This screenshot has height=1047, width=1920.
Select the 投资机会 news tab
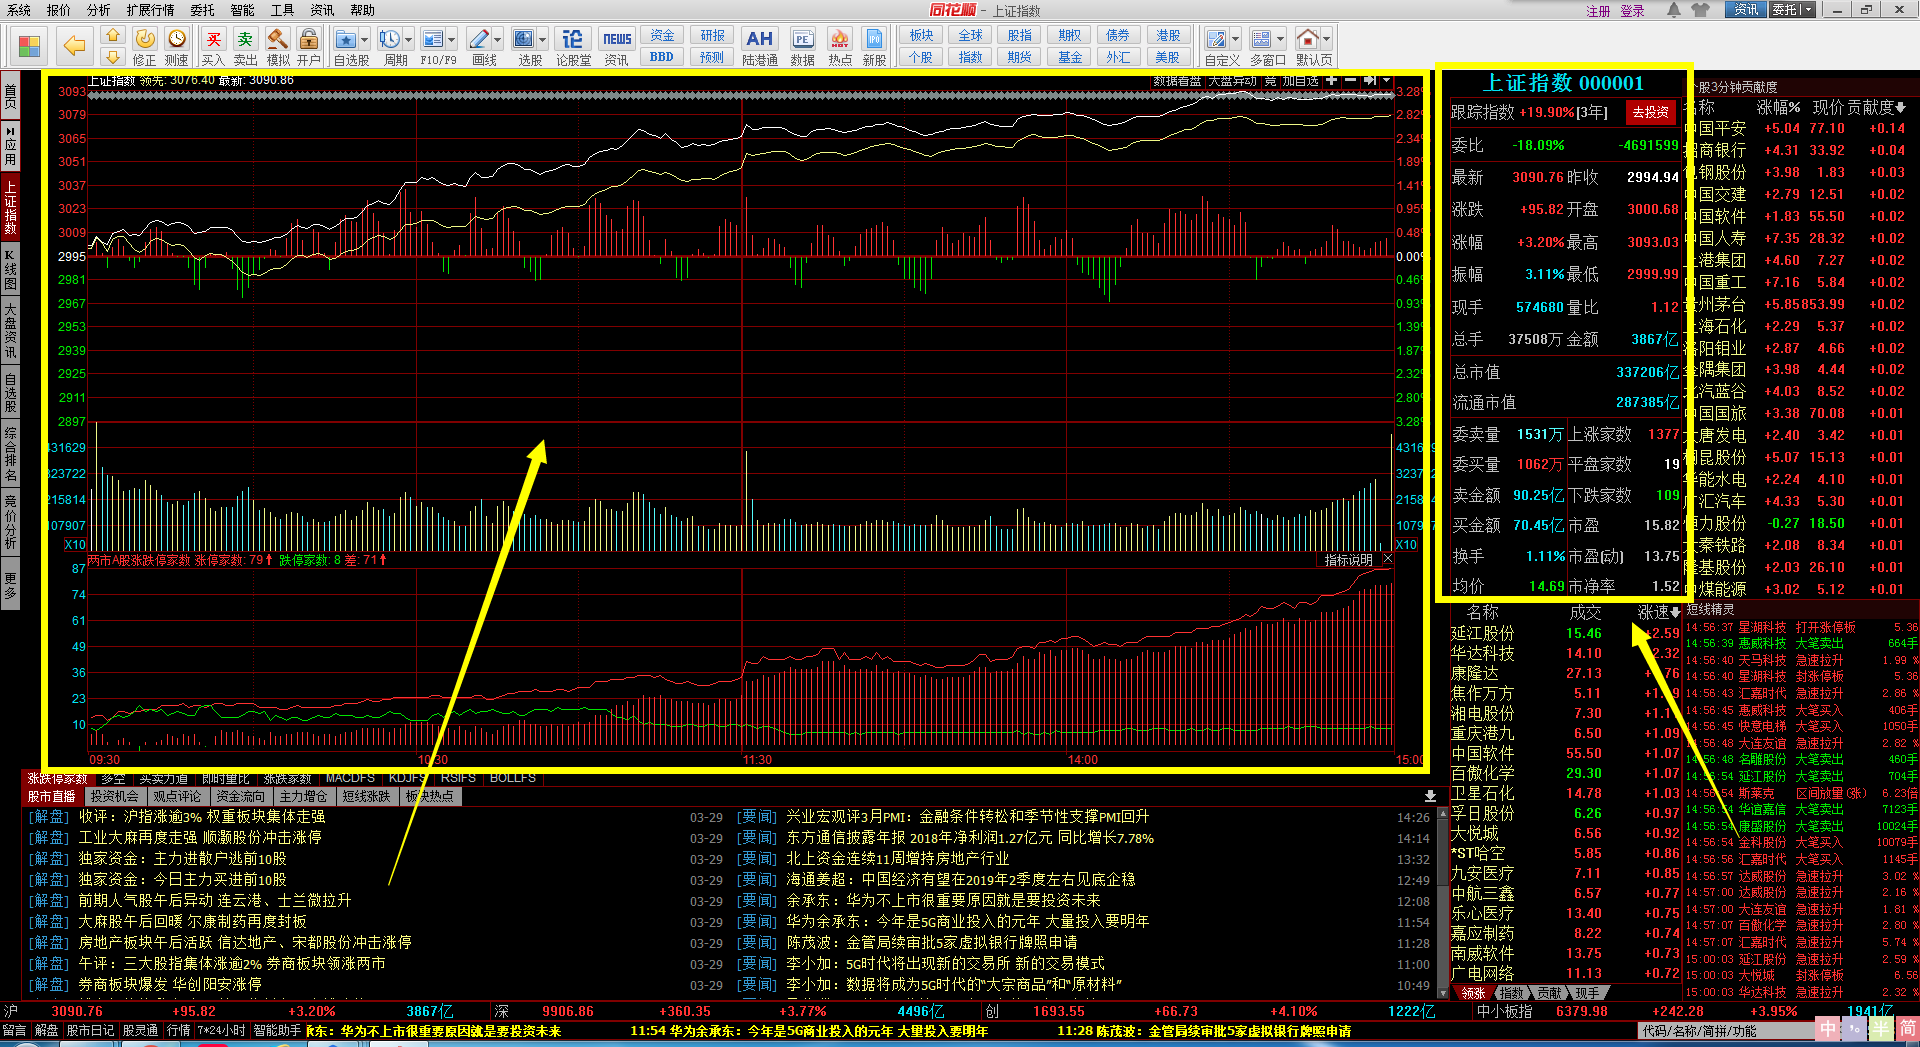[114, 796]
